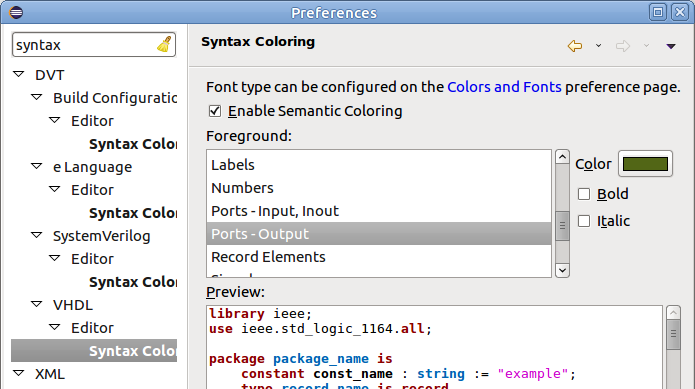Collapse Editor under VHDL
The height and width of the screenshot is (389, 695).
(x=55, y=327)
